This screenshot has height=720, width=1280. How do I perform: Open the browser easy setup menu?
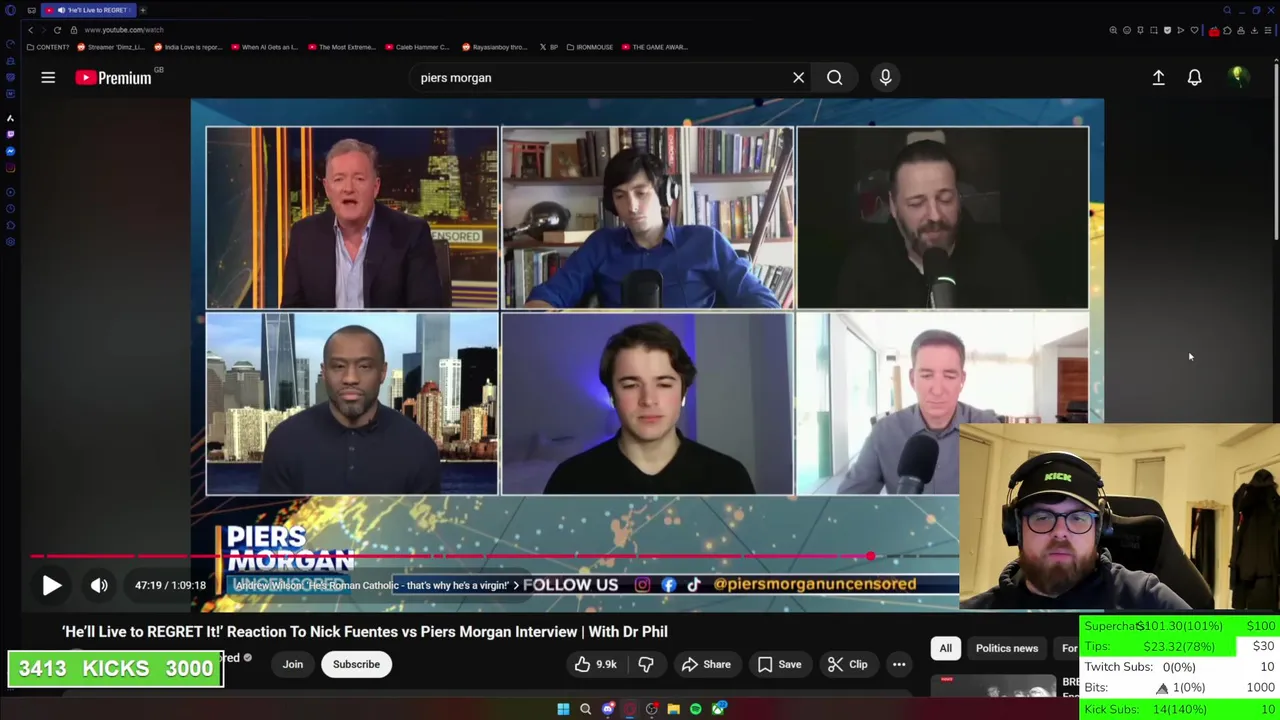point(1268,30)
